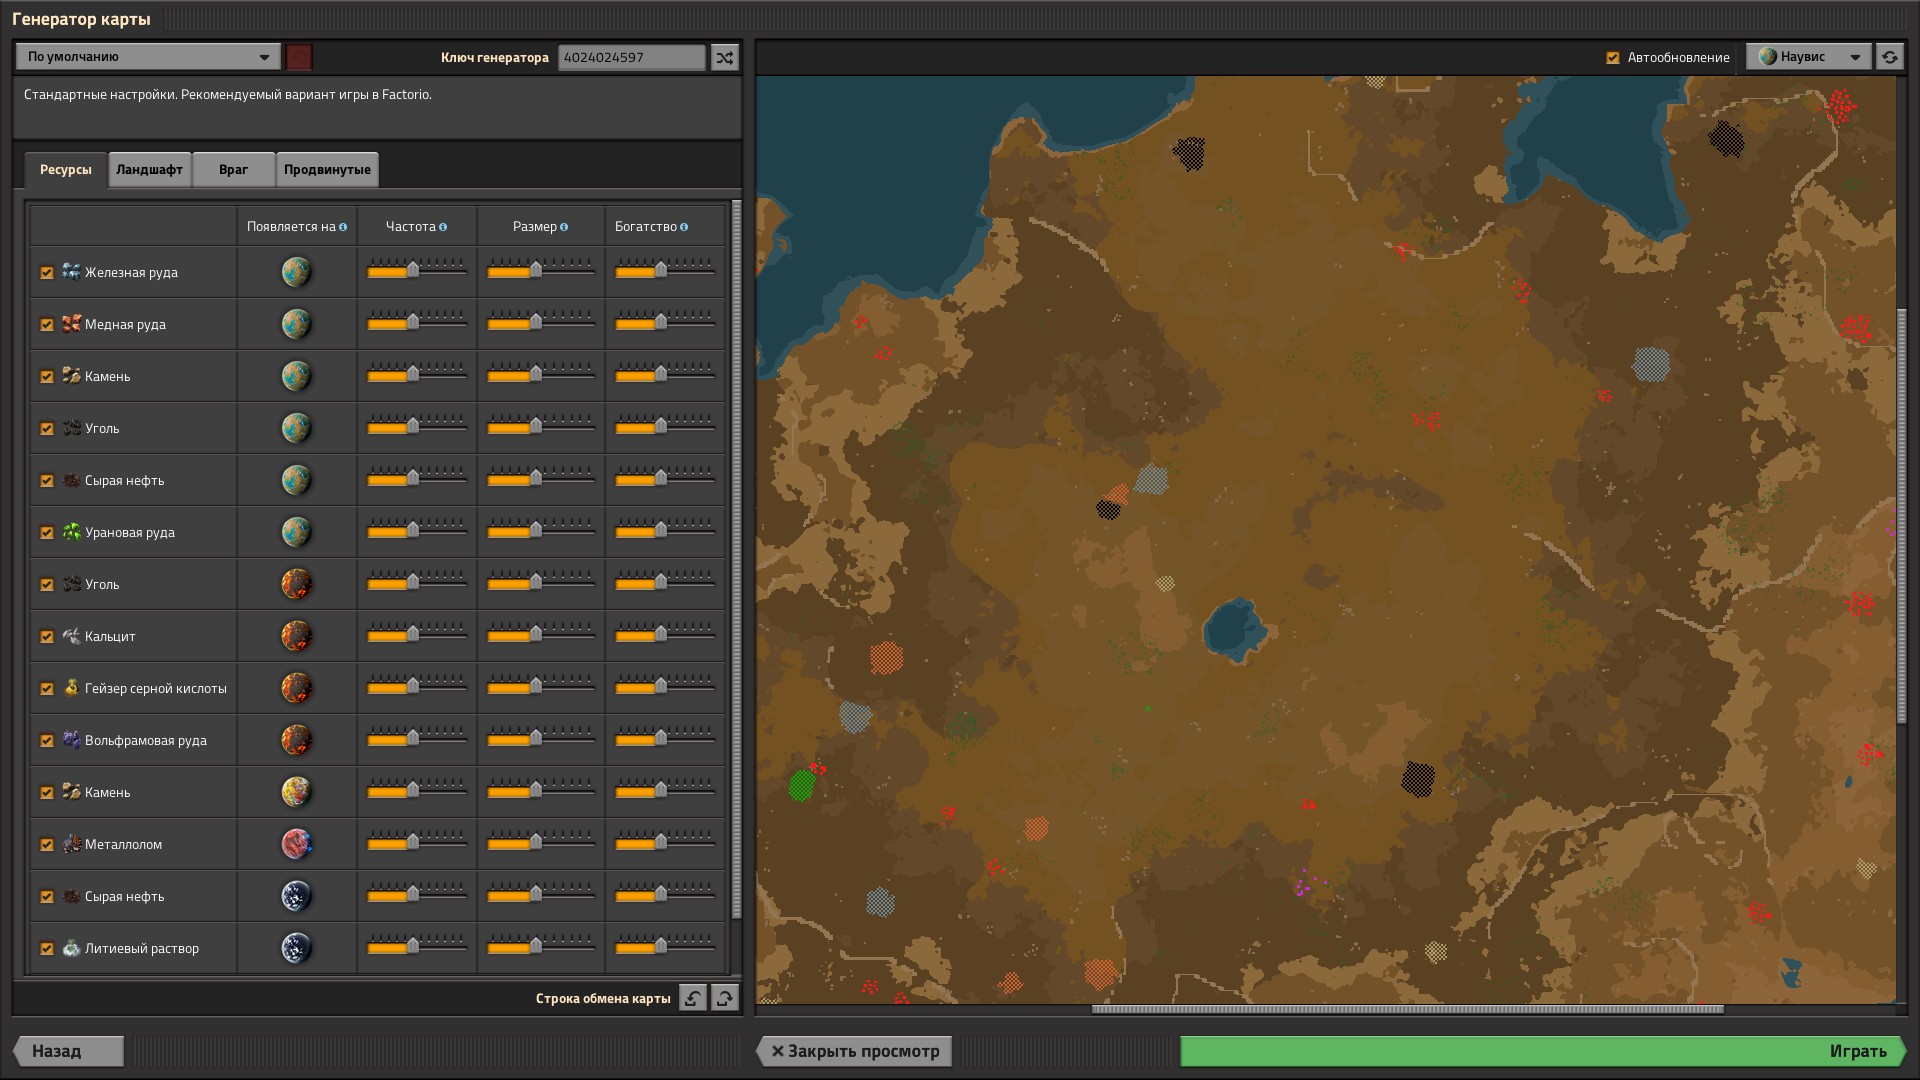Click the randomize seed shuffle icon
The width and height of the screenshot is (1920, 1080).
tap(725, 57)
